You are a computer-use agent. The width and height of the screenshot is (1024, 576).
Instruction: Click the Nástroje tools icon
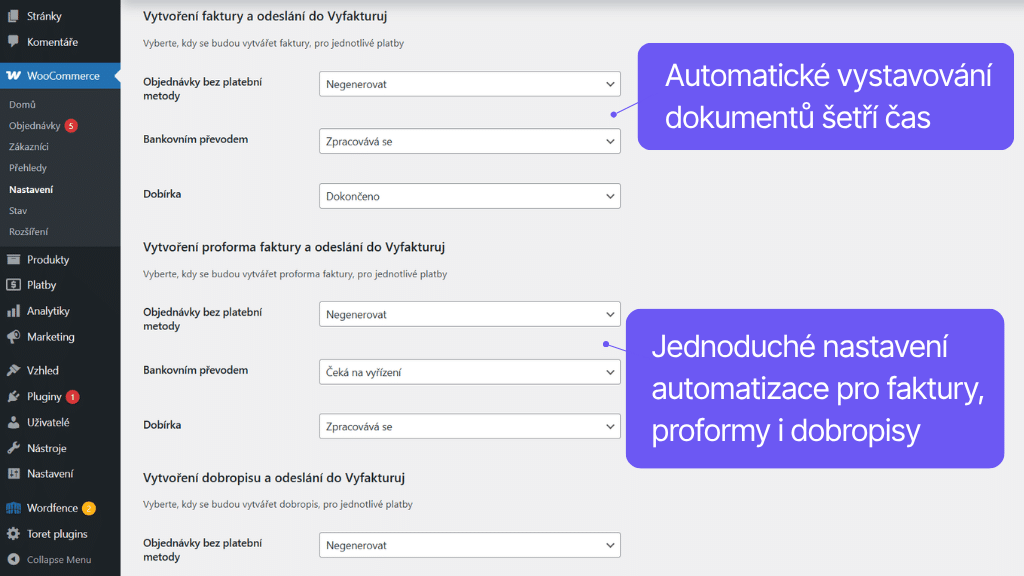point(12,447)
